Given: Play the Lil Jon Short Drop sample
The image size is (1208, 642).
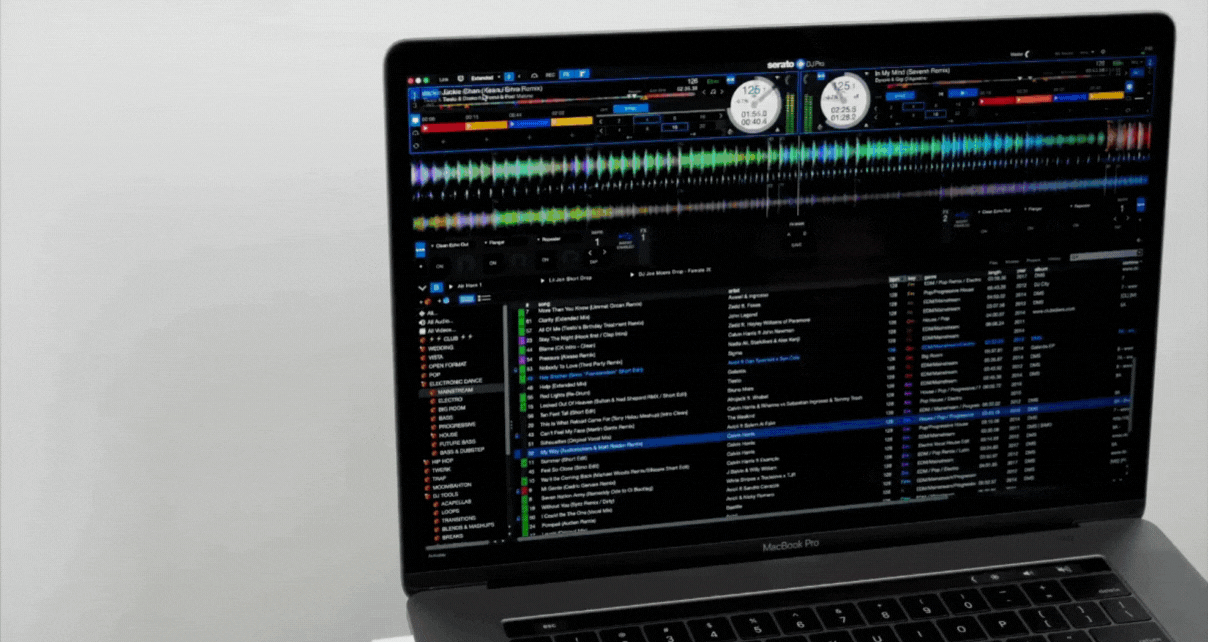Looking at the screenshot, I should 542,280.
